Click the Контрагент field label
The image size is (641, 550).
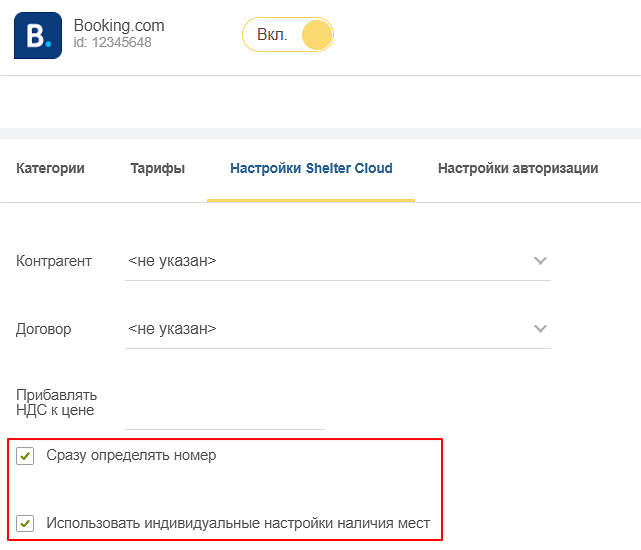point(54,261)
